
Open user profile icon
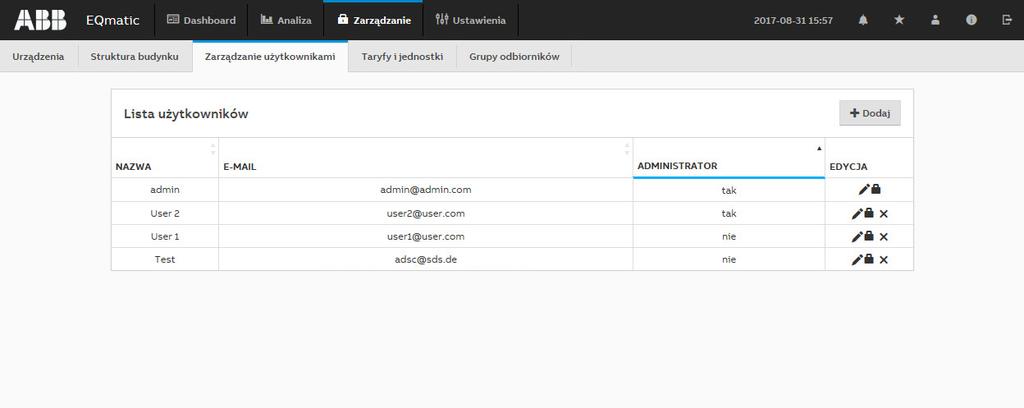(x=935, y=20)
